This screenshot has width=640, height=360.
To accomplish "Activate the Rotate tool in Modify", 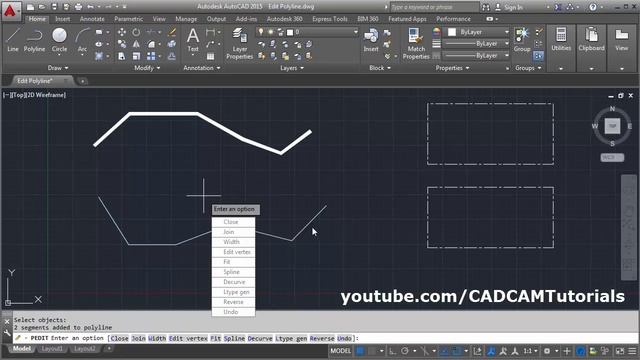I will point(136,32).
